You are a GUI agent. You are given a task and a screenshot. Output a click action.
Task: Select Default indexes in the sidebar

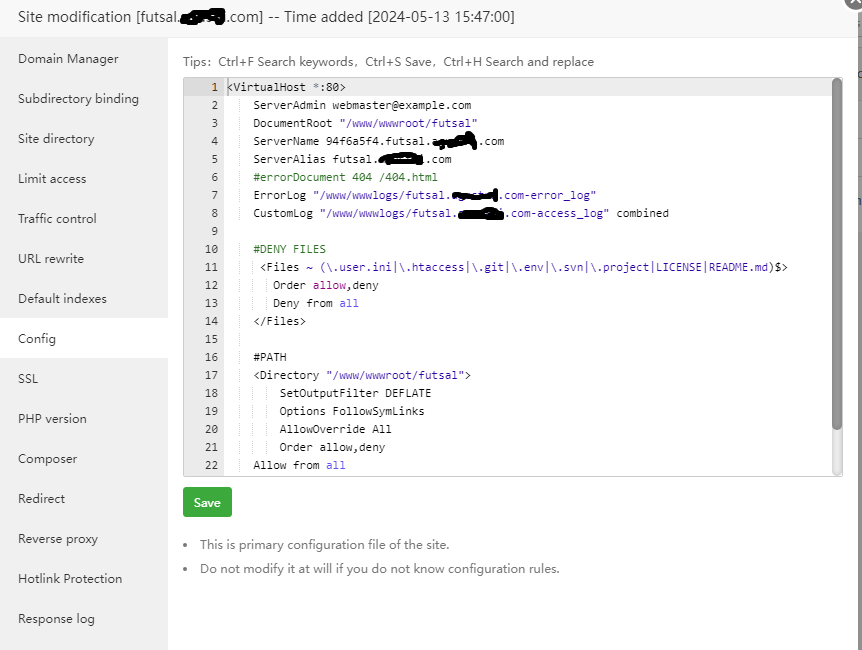(x=62, y=299)
